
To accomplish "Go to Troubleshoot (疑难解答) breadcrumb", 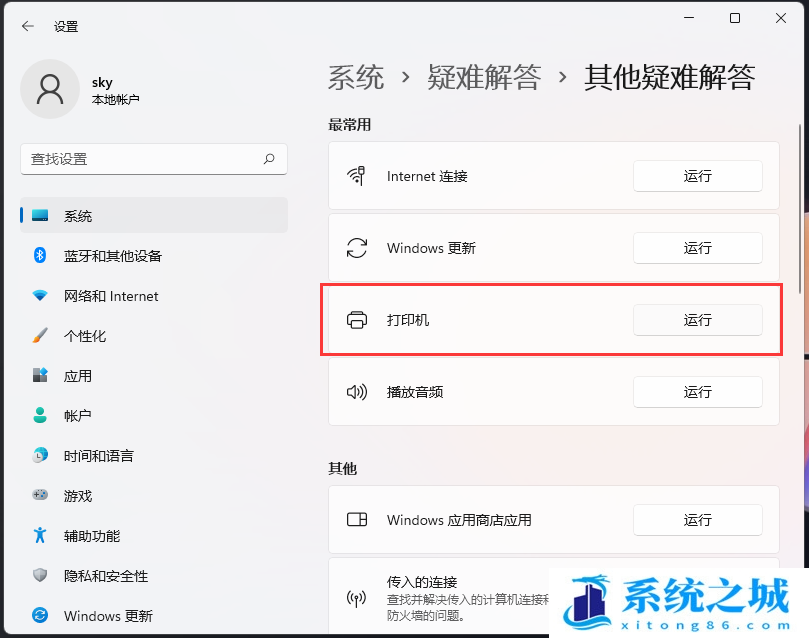I will click(x=484, y=77).
